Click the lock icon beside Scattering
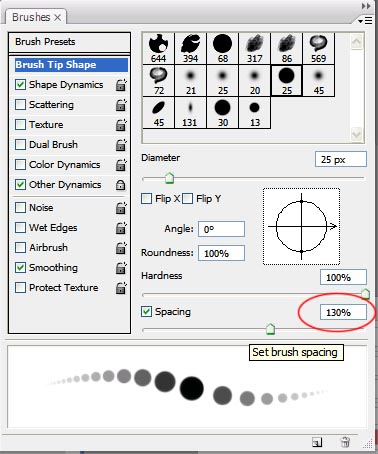The image size is (378, 454). [x=121, y=105]
